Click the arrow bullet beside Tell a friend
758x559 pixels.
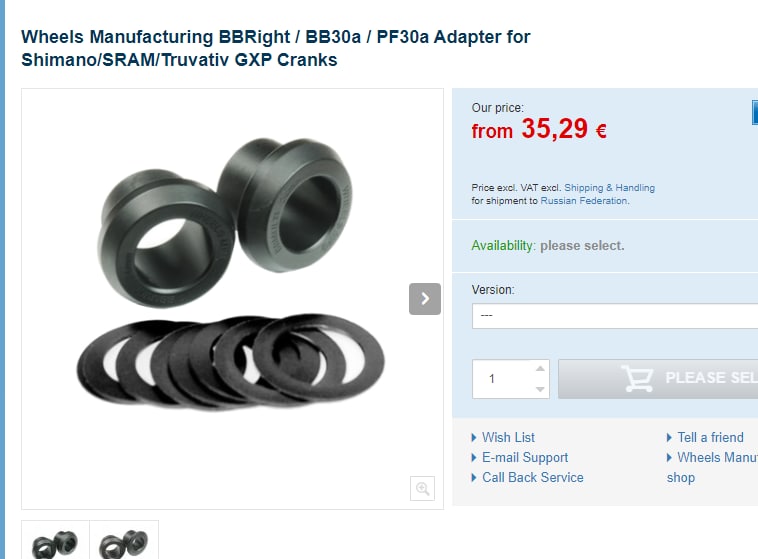(x=669, y=438)
